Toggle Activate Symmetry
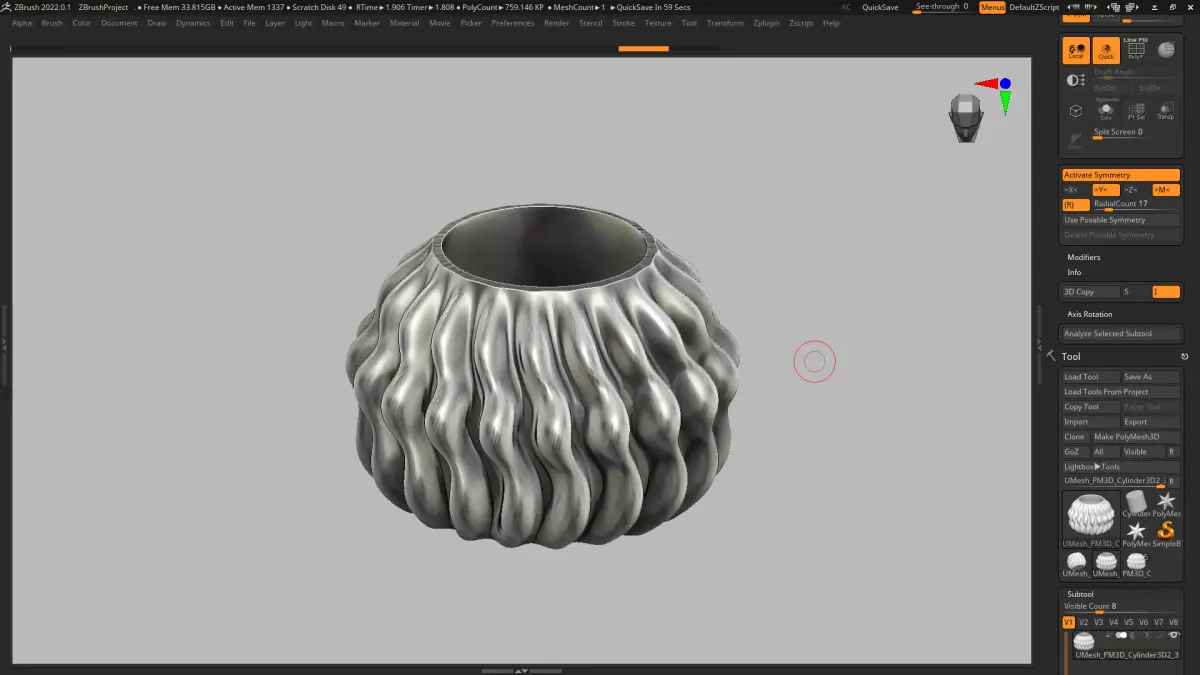1200x675 pixels. pos(1121,175)
